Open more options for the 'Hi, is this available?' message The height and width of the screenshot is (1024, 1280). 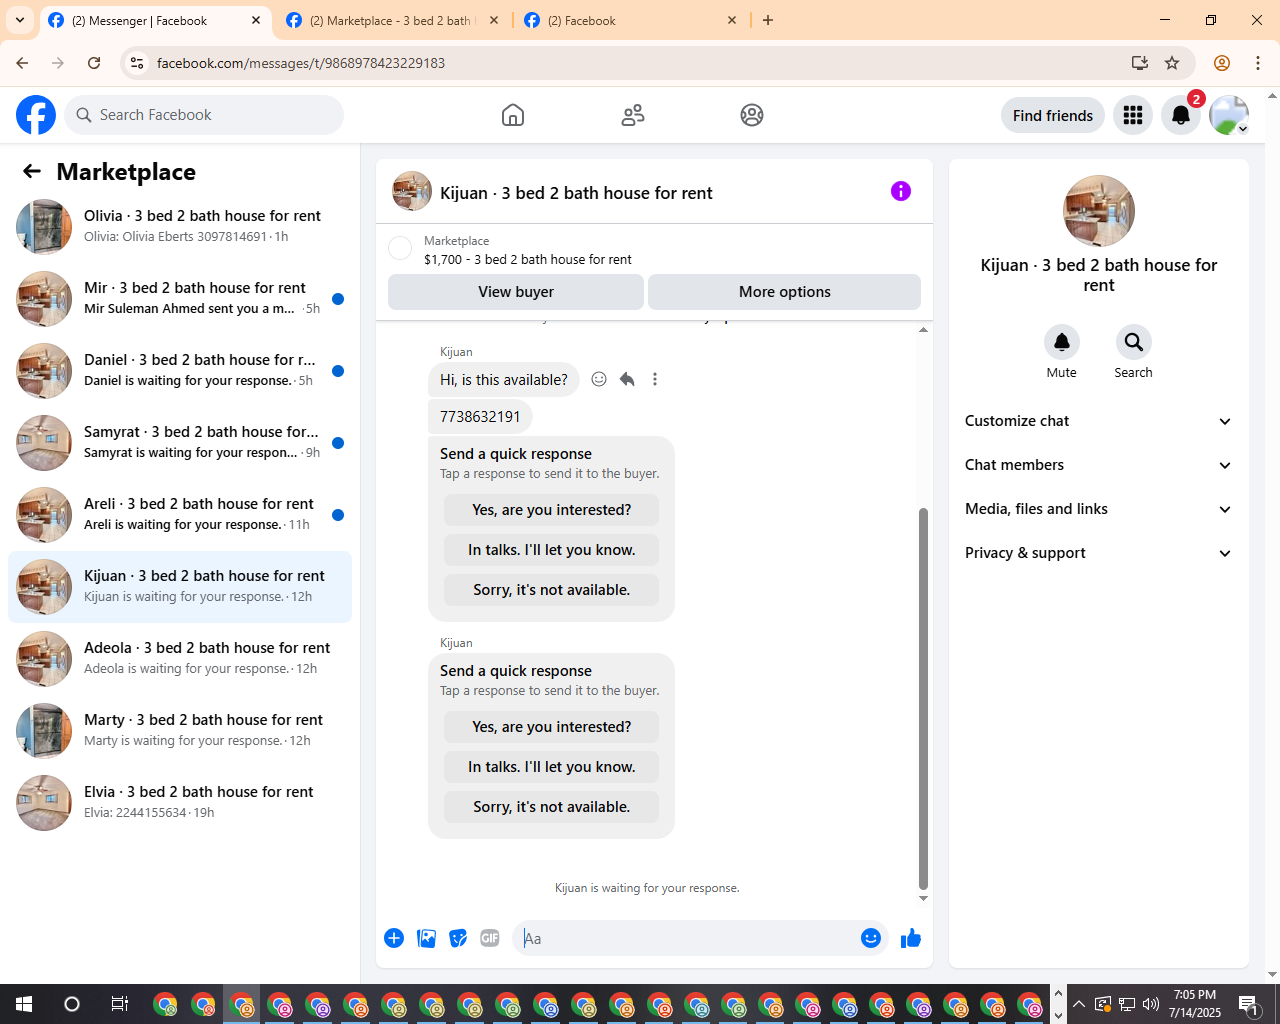pos(655,379)
